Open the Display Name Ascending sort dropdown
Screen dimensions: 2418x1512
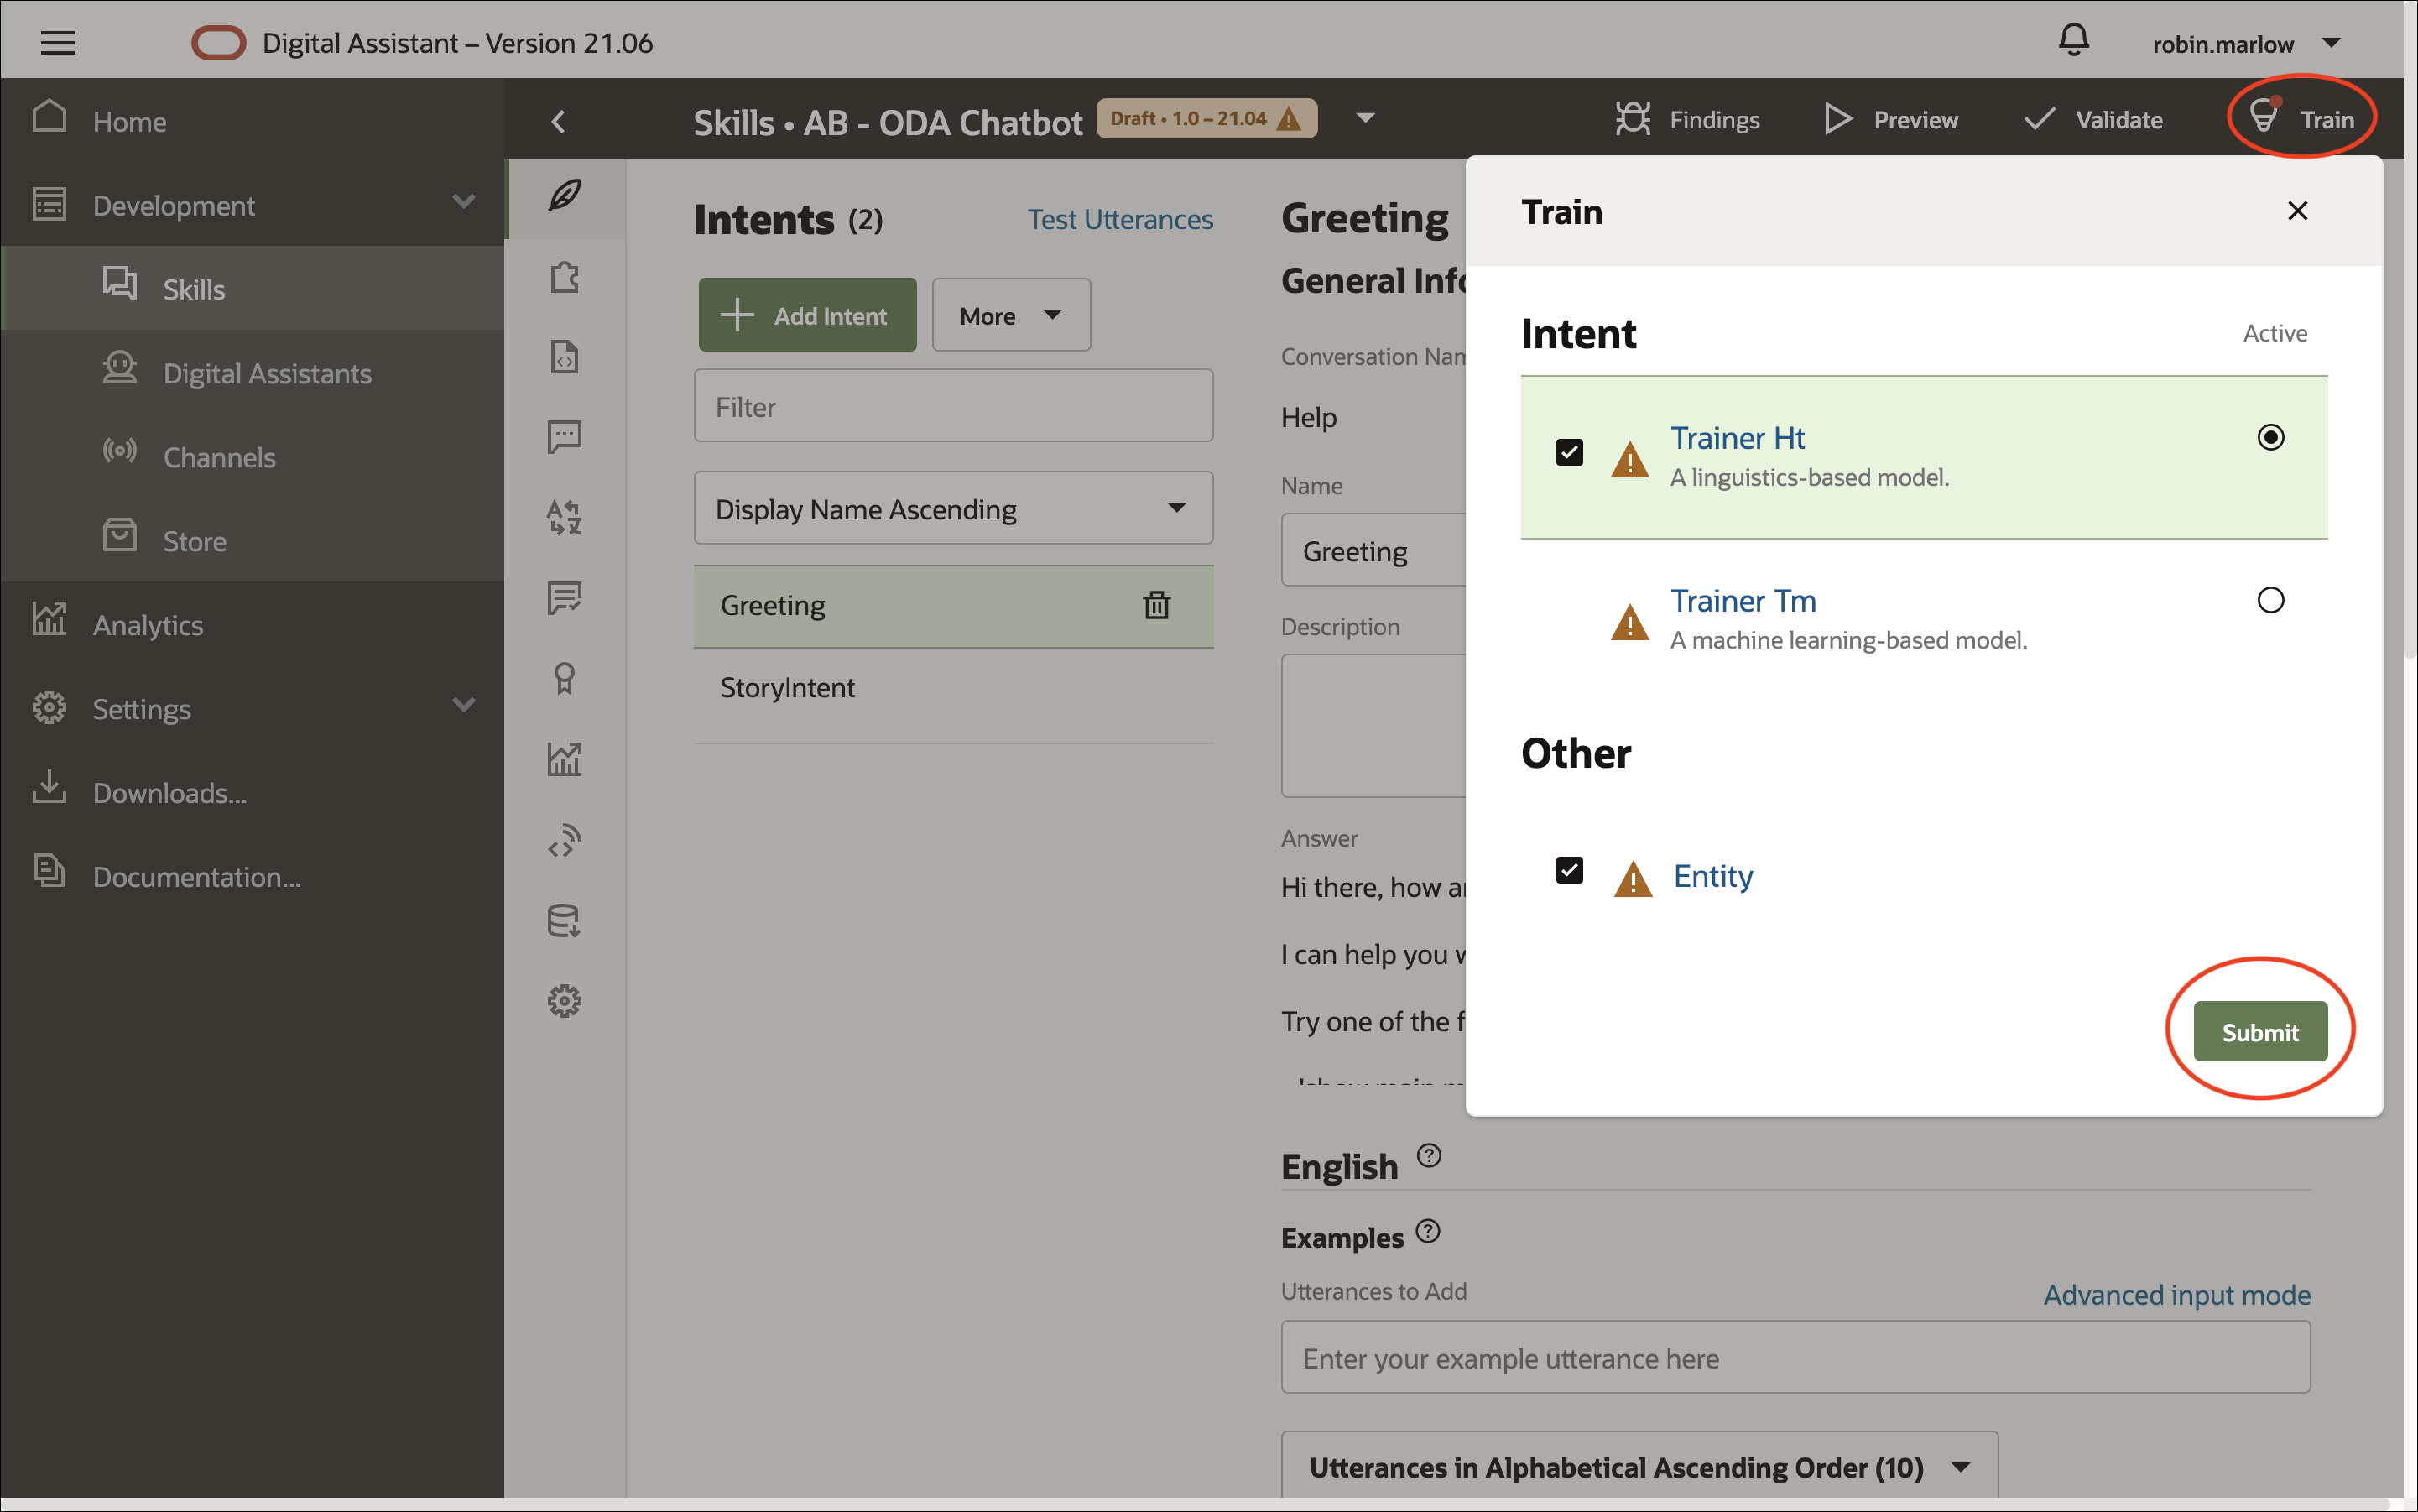coord(952,508)
